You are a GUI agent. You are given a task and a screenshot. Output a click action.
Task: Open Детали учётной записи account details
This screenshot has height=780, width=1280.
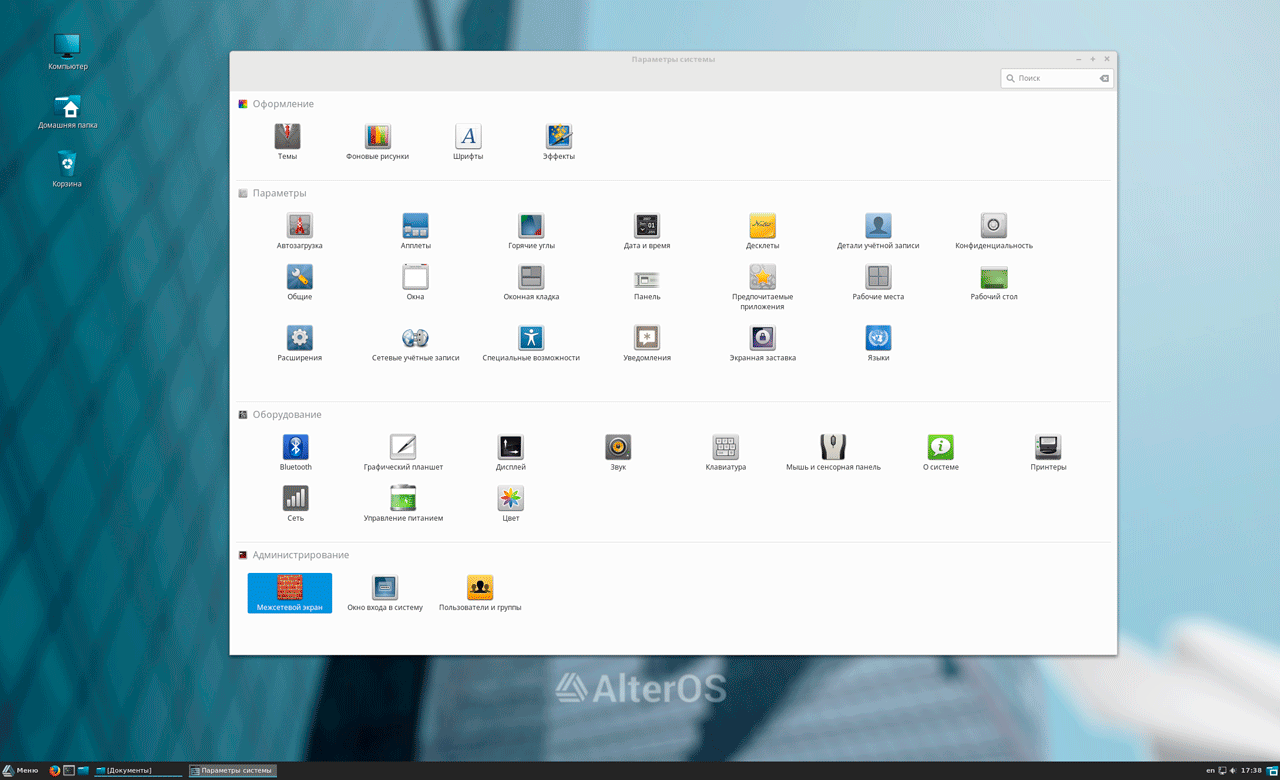coord(878,231)
